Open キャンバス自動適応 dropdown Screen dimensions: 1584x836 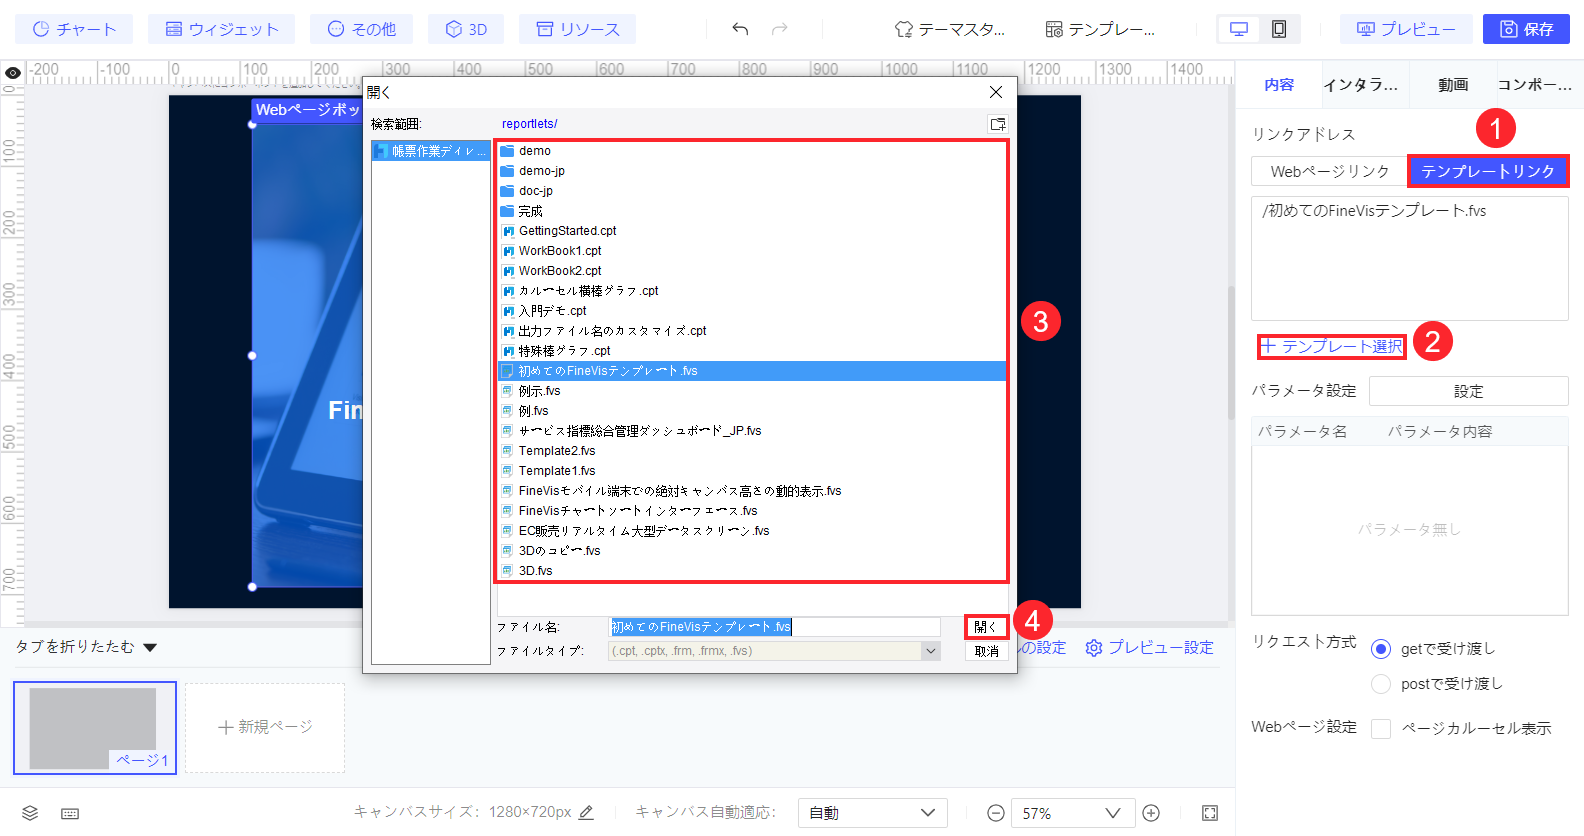(x=873, y=813)
